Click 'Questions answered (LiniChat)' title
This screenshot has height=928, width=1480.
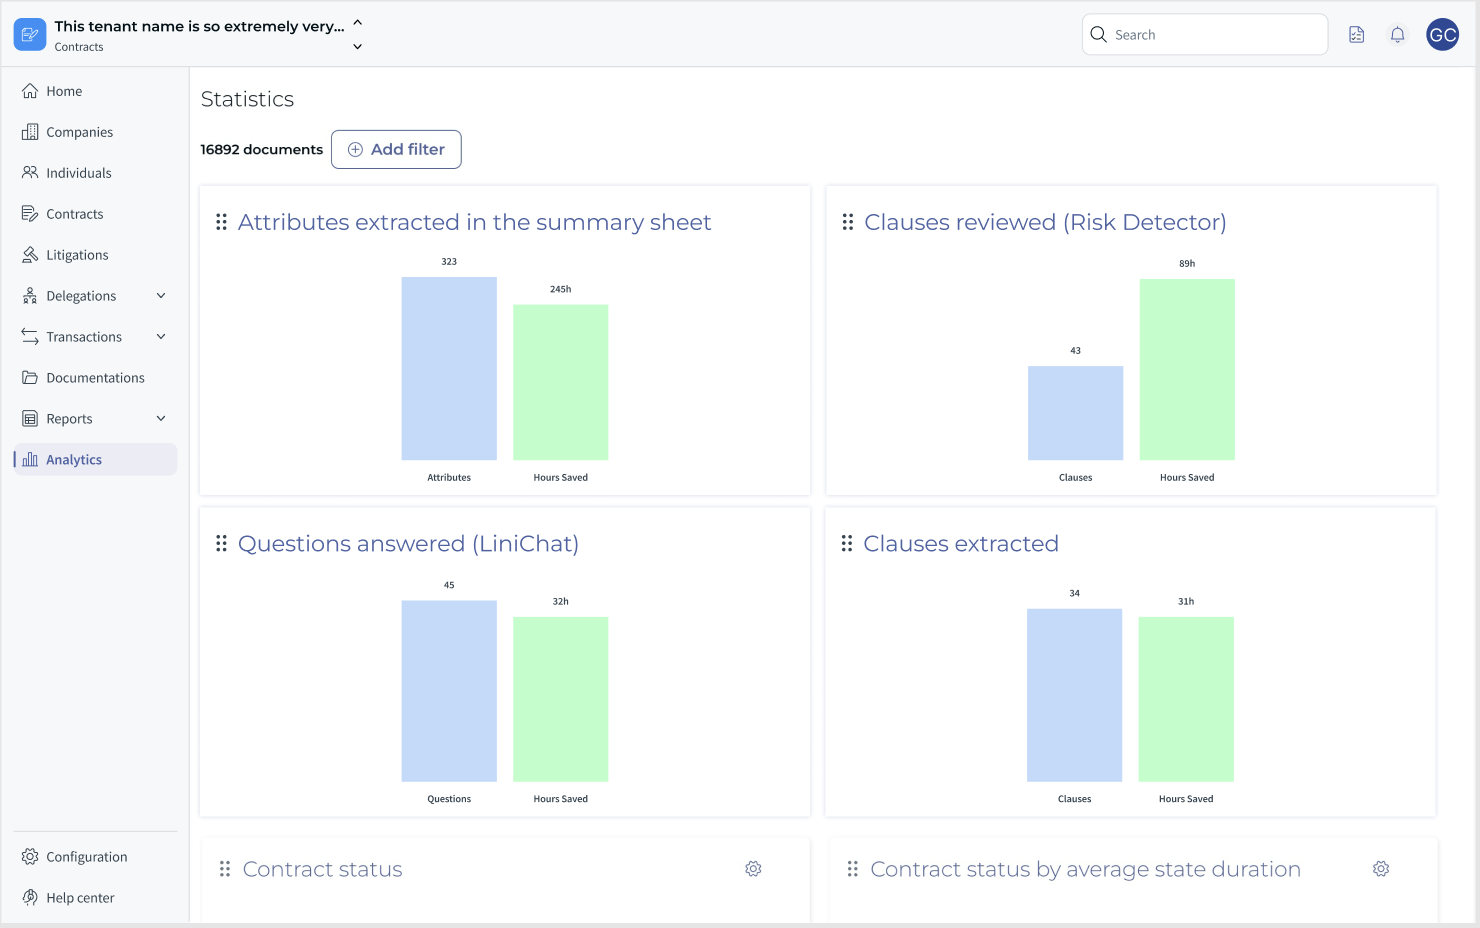(408, 543)
